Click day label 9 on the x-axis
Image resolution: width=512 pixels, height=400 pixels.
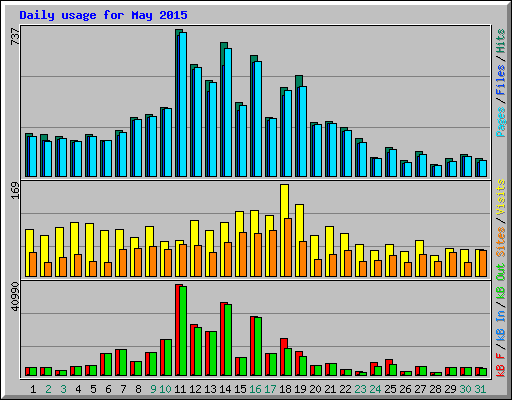(x=153, y=389)
